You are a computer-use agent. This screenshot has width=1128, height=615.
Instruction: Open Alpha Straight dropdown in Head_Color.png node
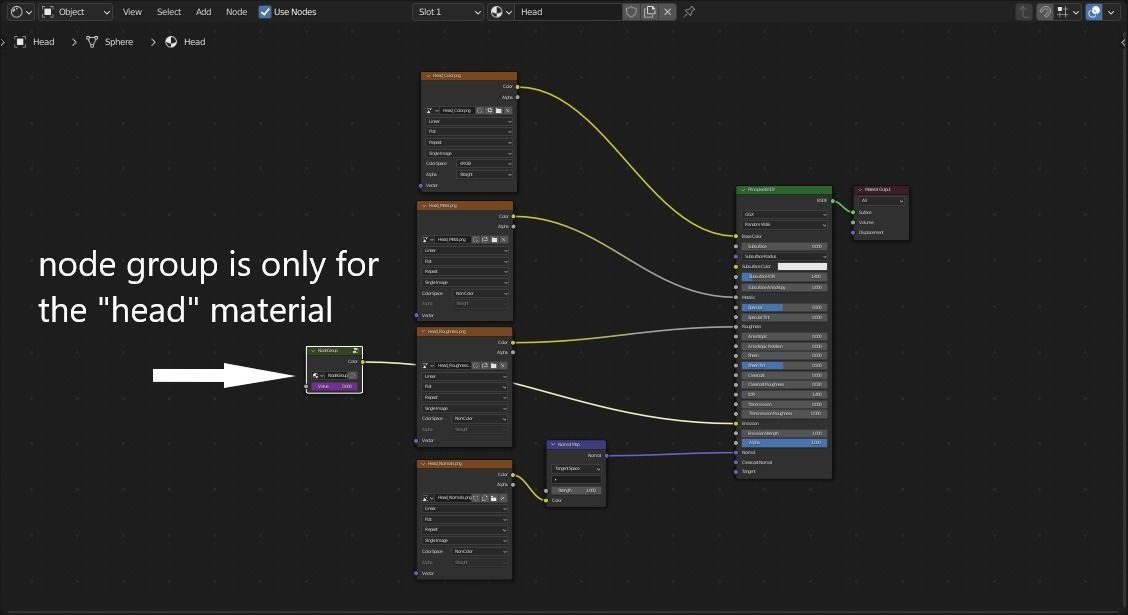pyautogui.click(x=485, y=175)
